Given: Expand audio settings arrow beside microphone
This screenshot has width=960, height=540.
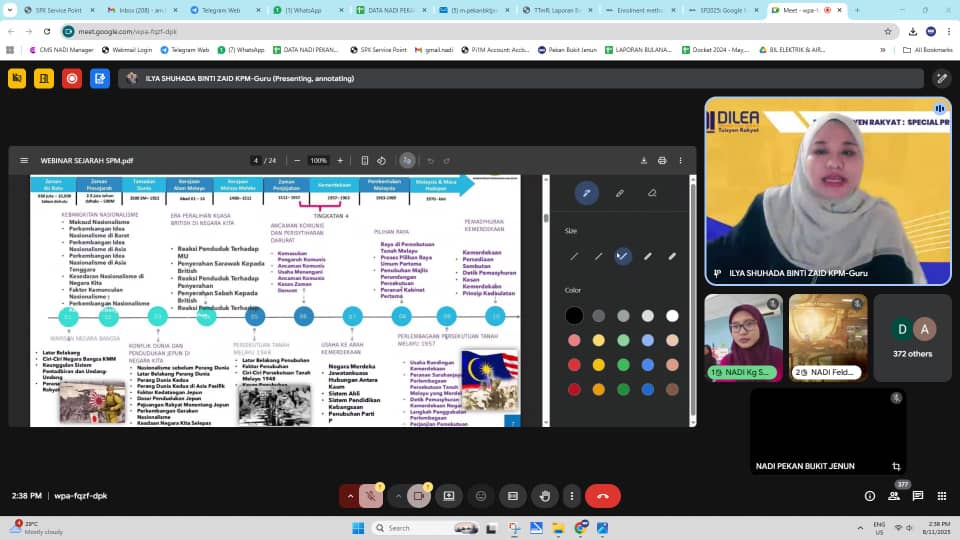Looking at the screenshot, I should point(349,495).
